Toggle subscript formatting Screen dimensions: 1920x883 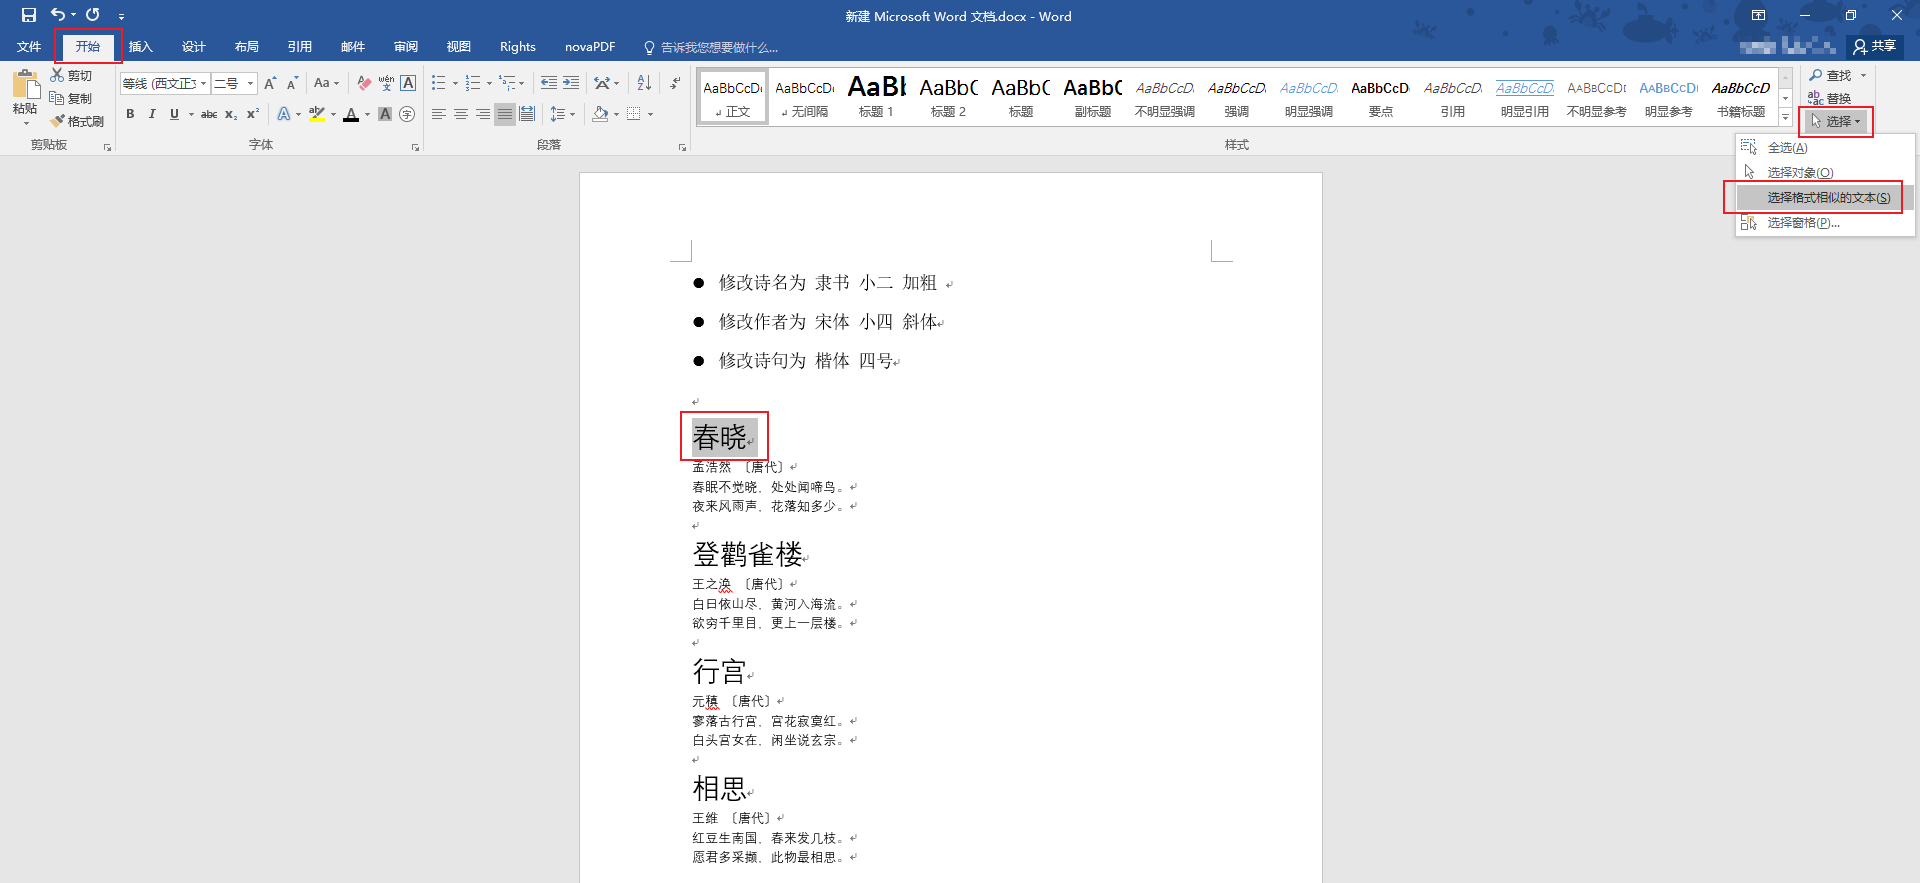click(x=231, y=114)
